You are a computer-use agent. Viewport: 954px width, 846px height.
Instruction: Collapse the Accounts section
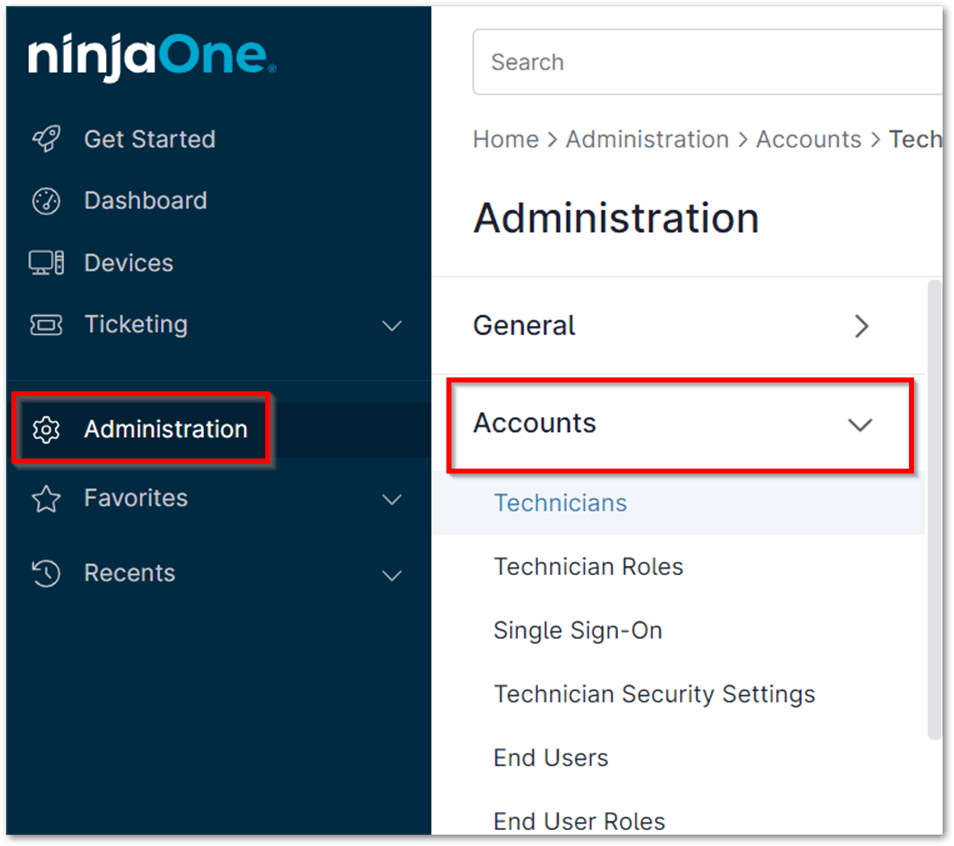(x=860, y=425)
